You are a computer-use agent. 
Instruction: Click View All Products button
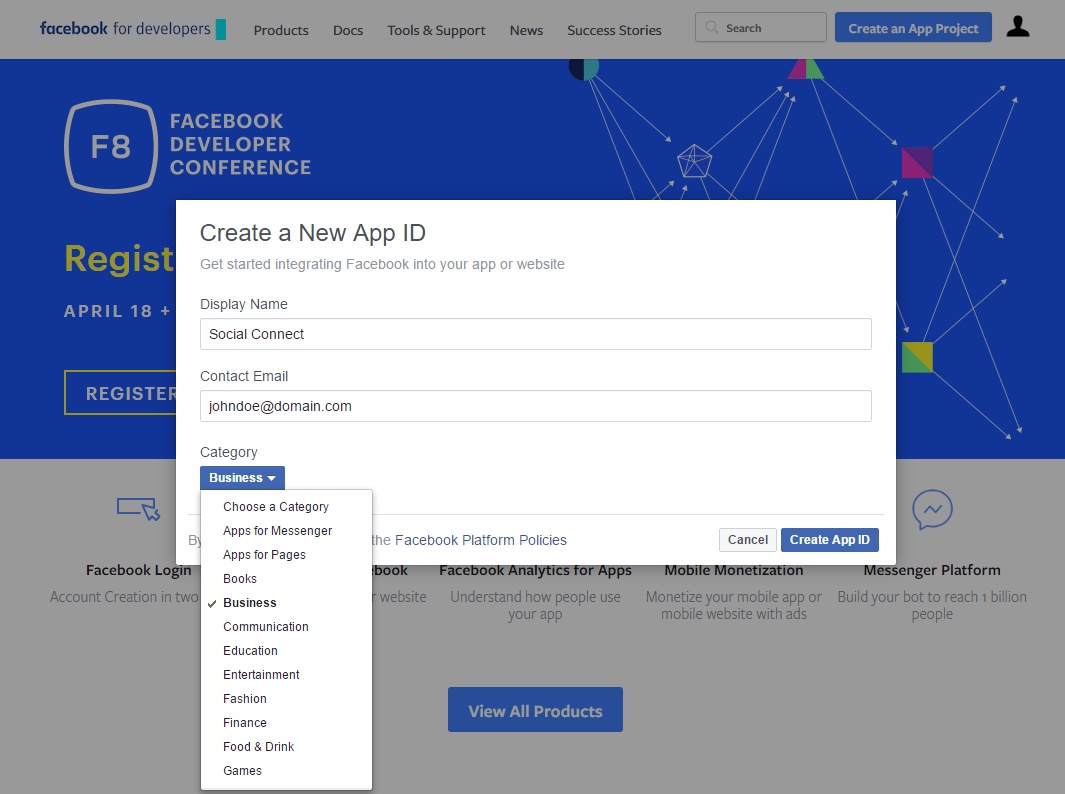(x=535, y=710)
